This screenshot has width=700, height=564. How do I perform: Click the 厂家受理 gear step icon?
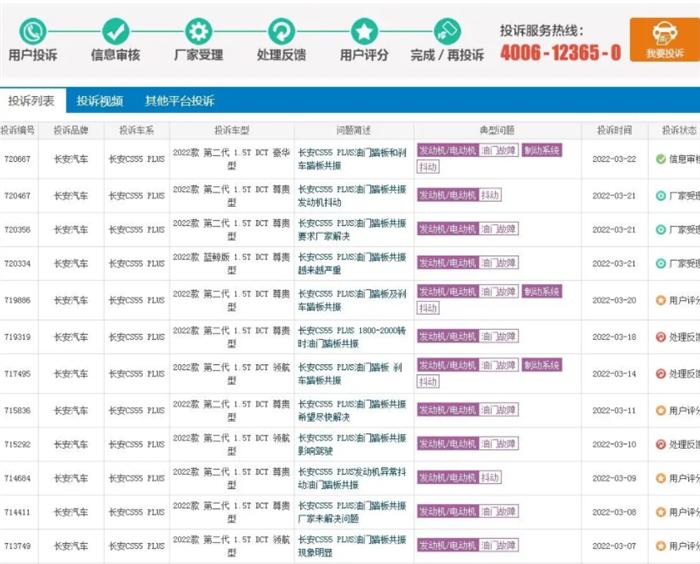[199, 31]
